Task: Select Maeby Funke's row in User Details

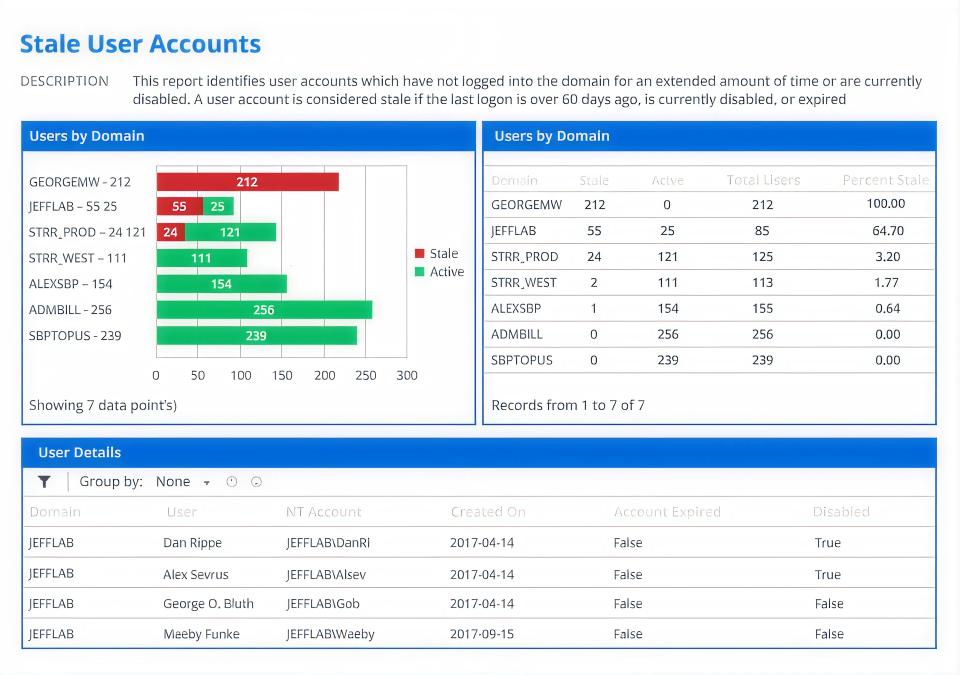Action: (x=480, y=634)
